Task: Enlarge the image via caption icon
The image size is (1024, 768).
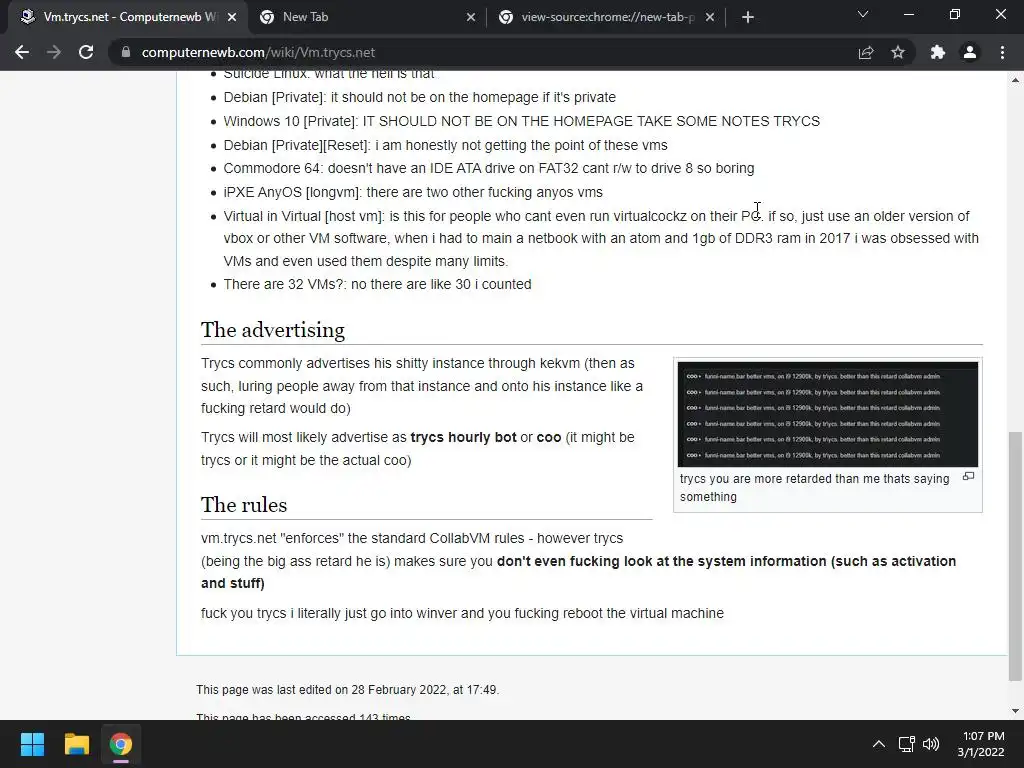Action: coord(968,477)
